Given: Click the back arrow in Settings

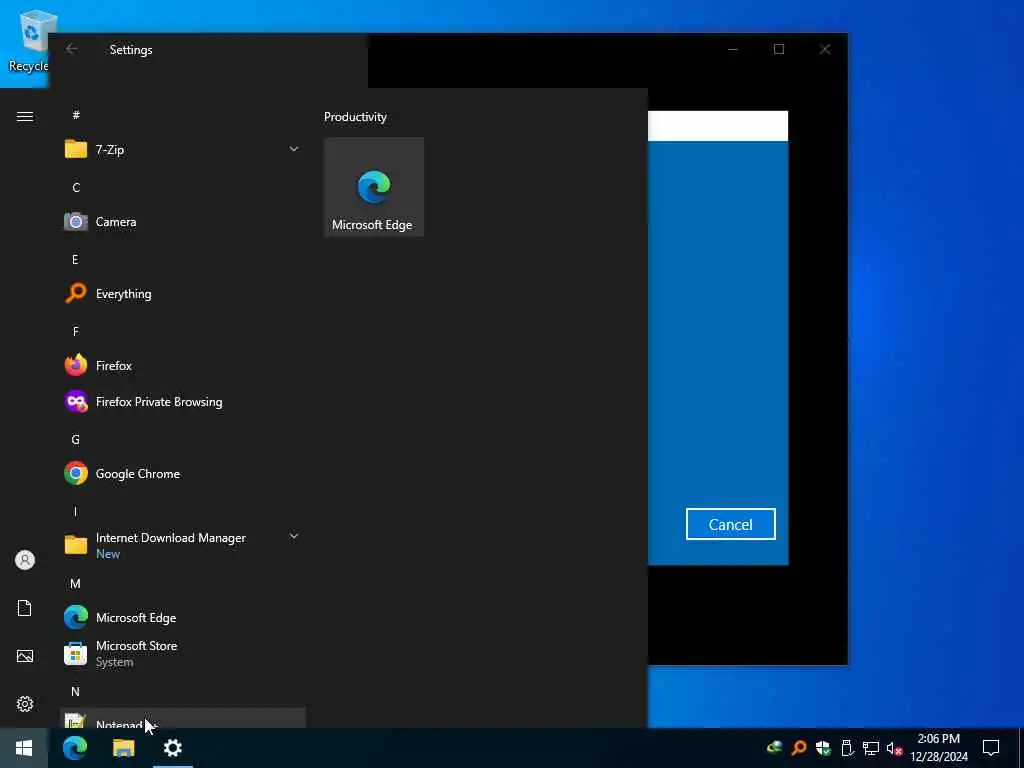Looking at the screenshot, I should pyautogui.click(x=72, y=49).
